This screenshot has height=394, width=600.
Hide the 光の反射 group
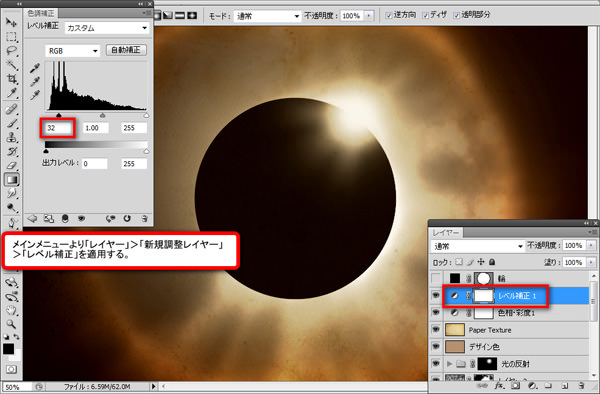tap(436, 363)
